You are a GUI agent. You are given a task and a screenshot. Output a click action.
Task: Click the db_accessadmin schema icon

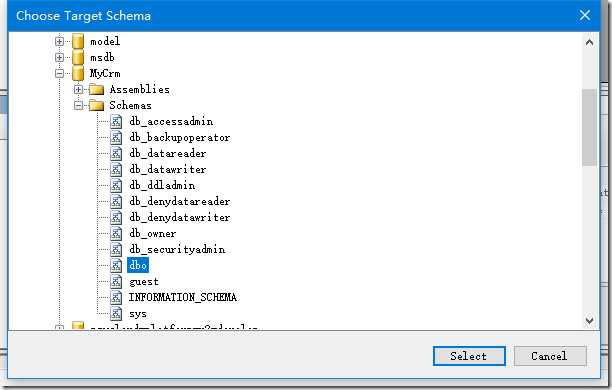116,121
